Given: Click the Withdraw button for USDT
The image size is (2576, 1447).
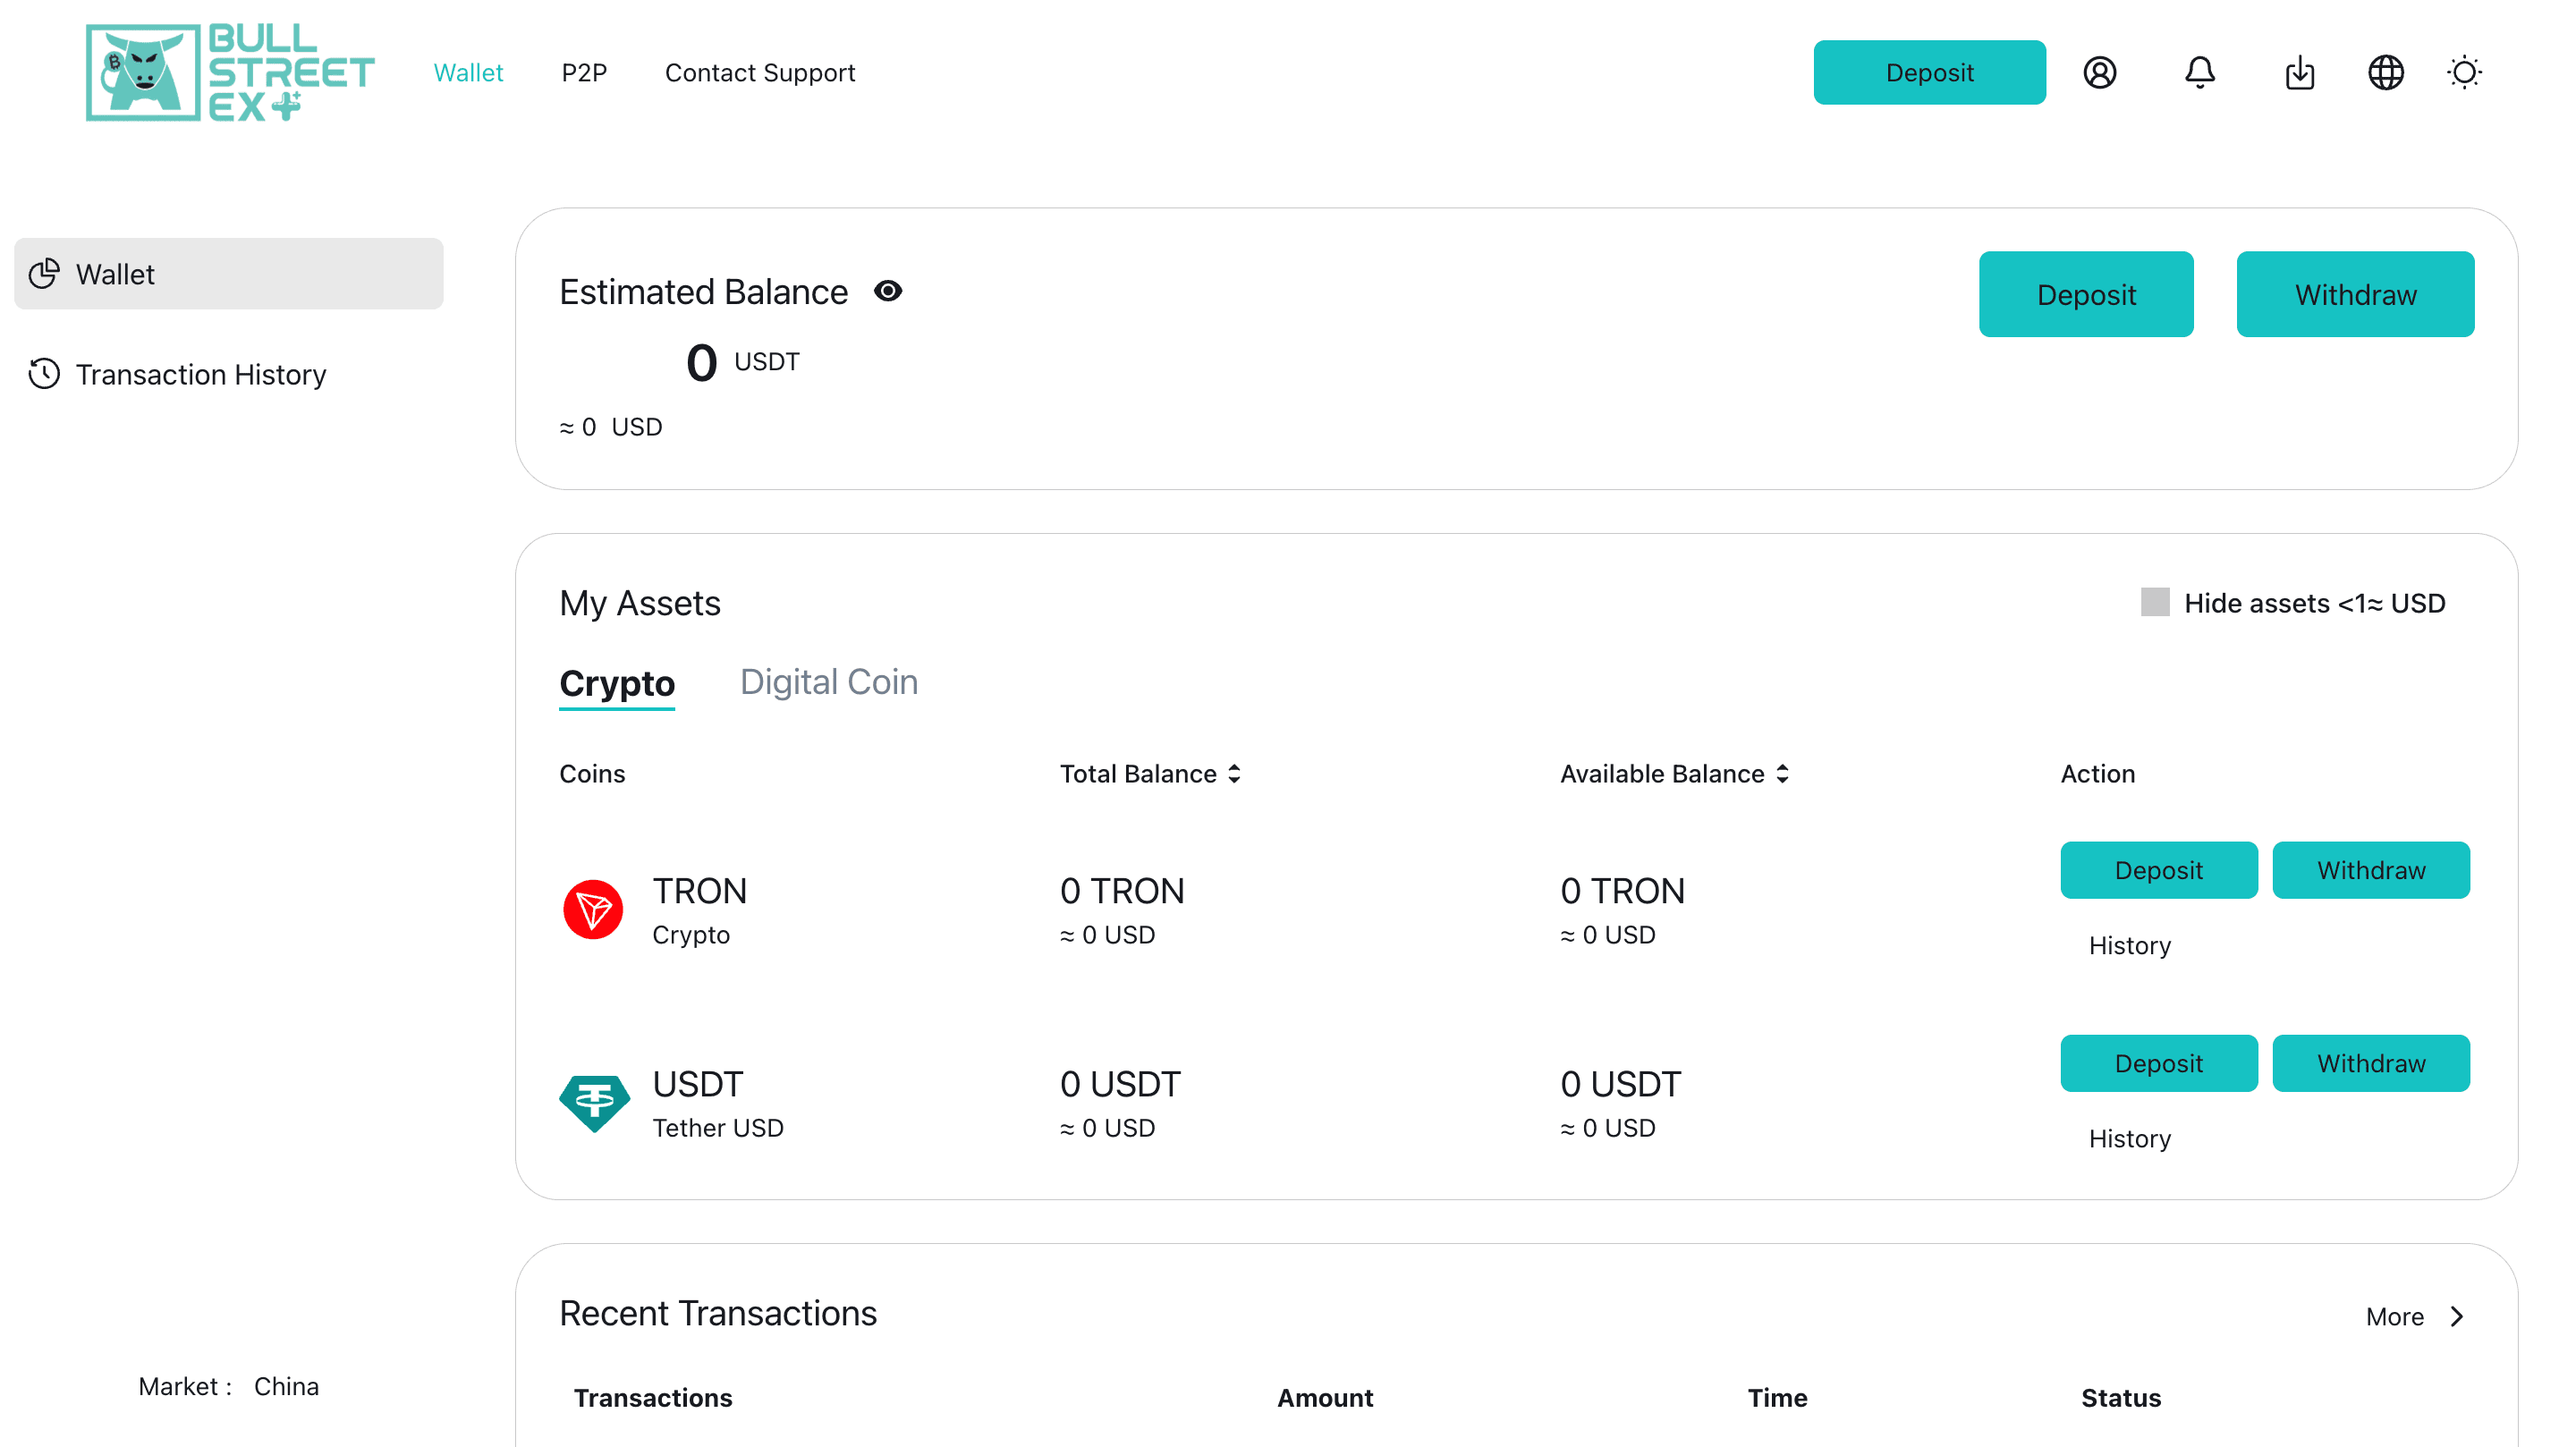Looking at the screenshot, I should coord(2371,1062).
